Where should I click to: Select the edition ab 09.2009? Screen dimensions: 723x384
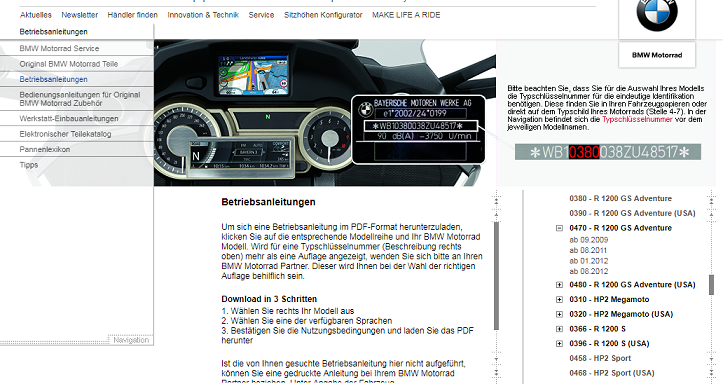pos(588,240)
